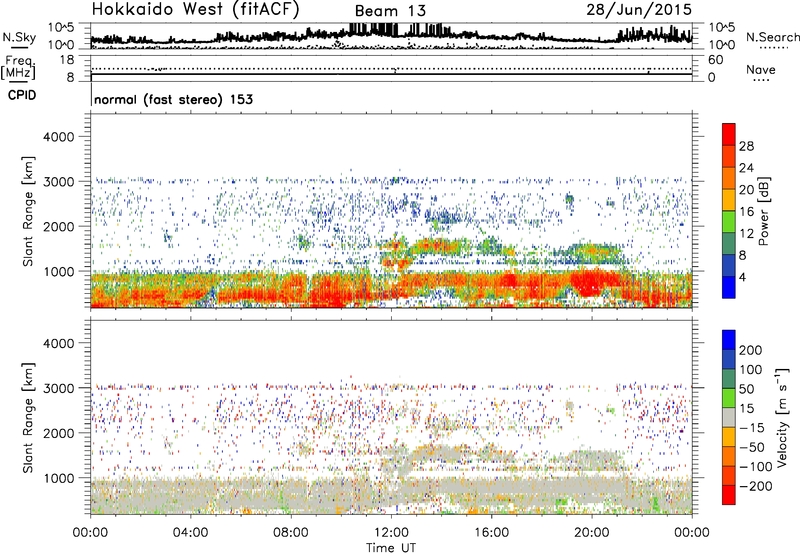This screenshot has width=800, height=554.
Task: Click the 'Velocity [m s-1]' color bar label
Action: point(781,417)
